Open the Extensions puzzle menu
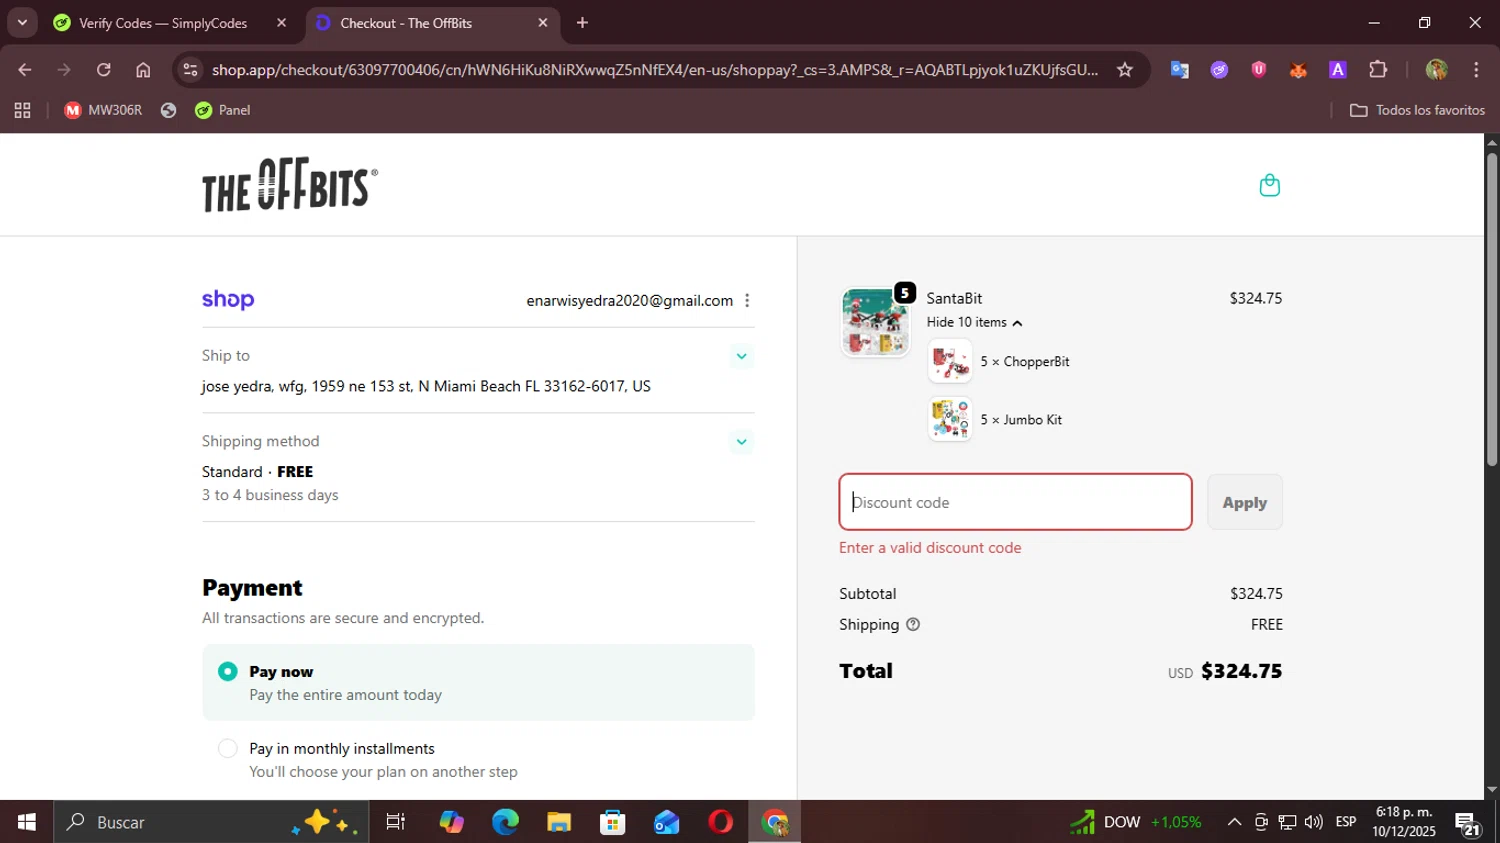 click(x=1378, y=70)
